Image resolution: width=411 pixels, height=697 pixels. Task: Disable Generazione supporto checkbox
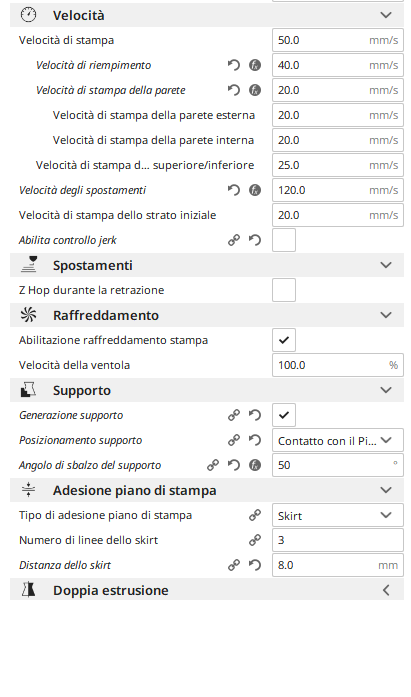click(284, 415)
